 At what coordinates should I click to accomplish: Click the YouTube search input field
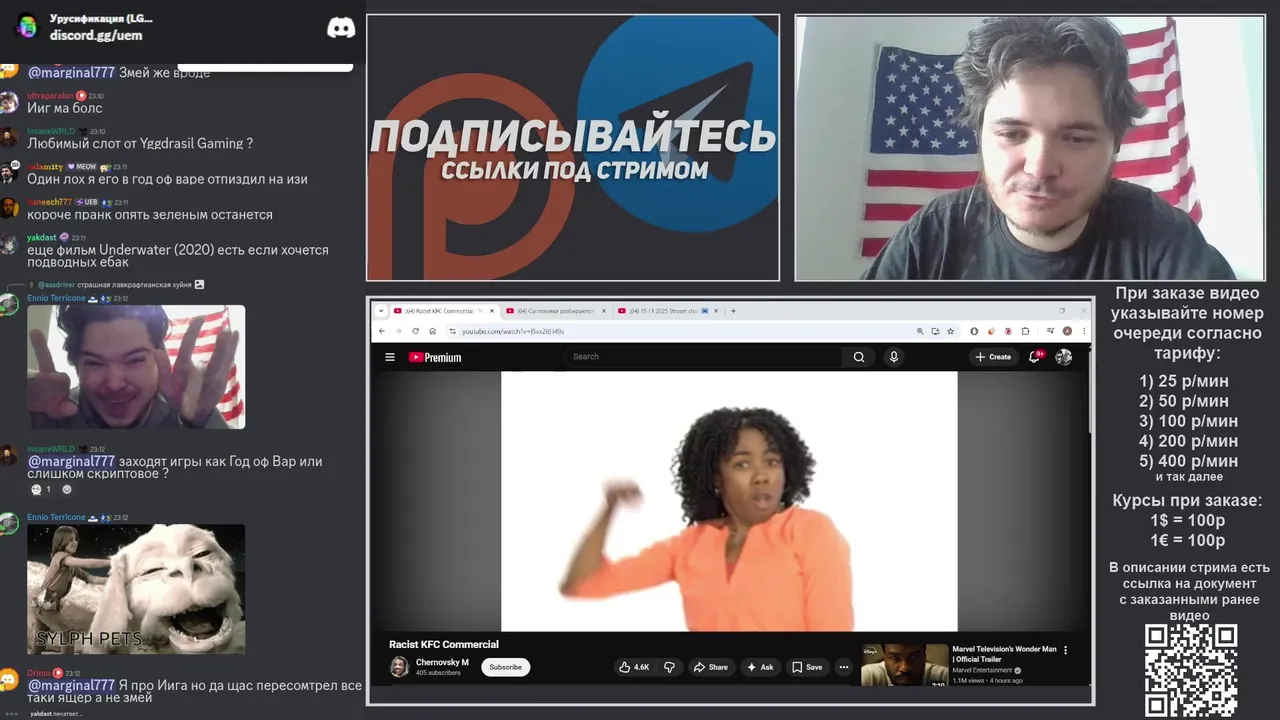pos(705,357)
